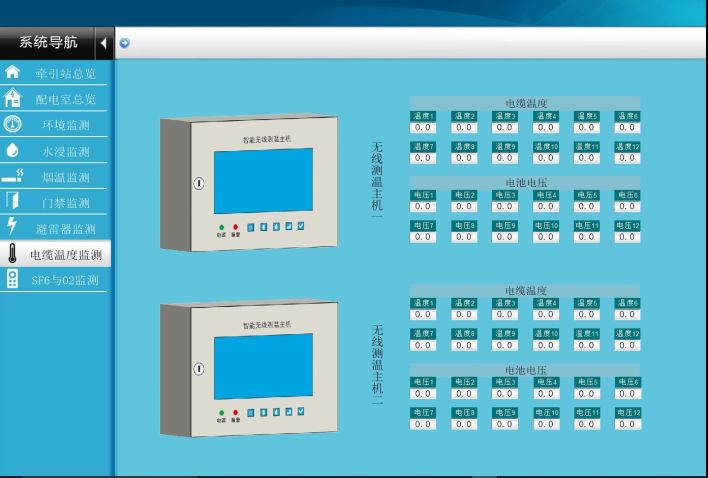Select the 电压7 value field of 主机二
The height and width of the screenshot is (478, 708).
pyautogui.click(x=423, y=424)
